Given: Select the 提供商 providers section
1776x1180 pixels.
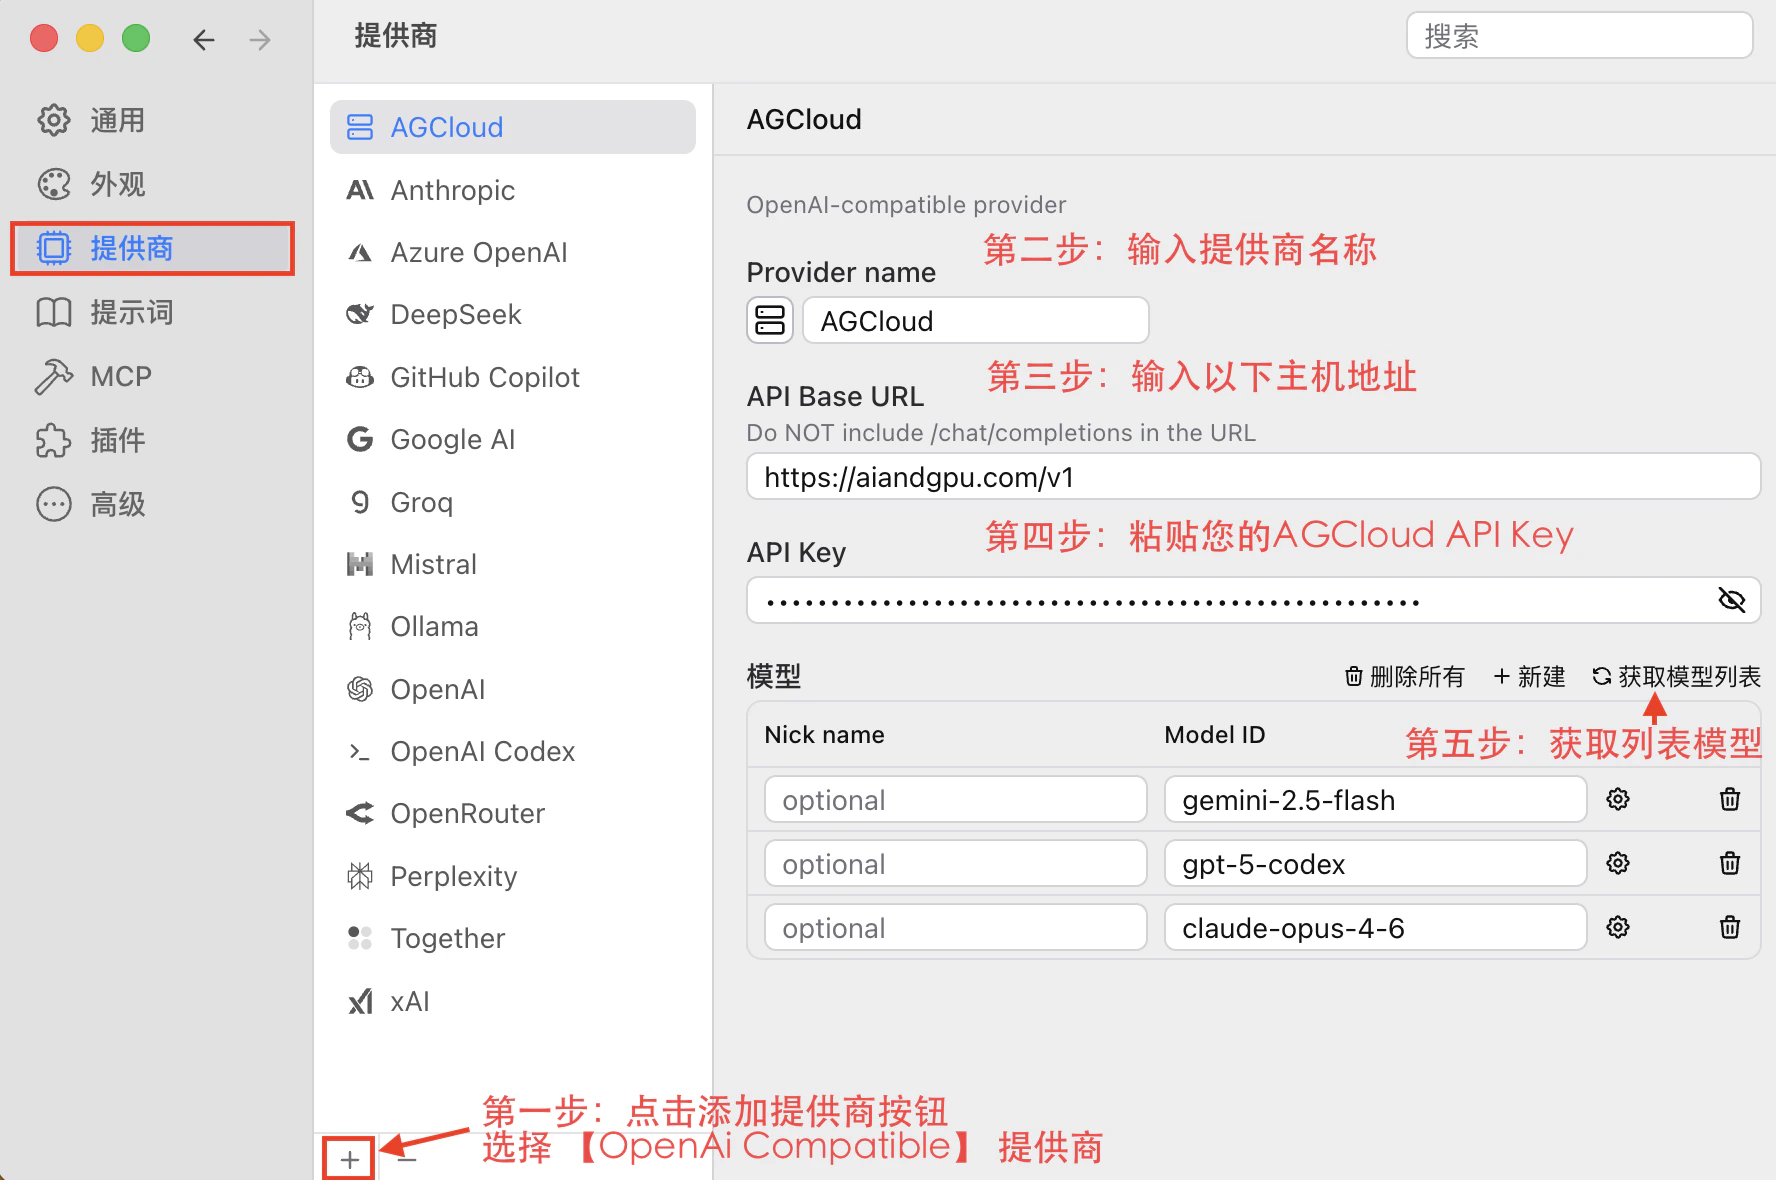Looking at the screenshot, I should click(152, 248).
